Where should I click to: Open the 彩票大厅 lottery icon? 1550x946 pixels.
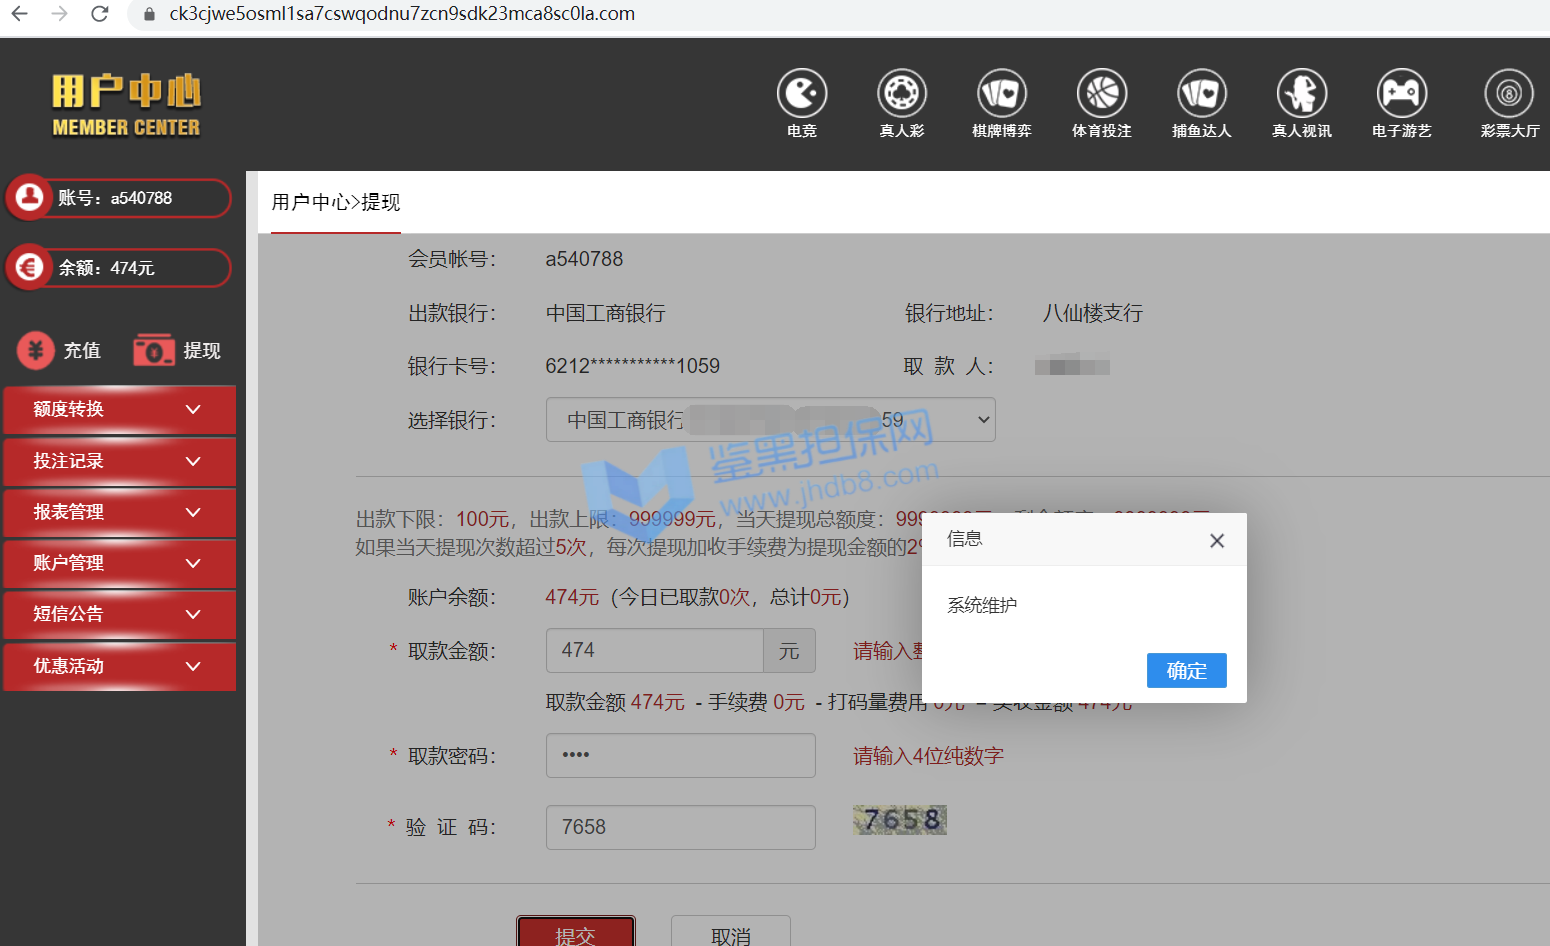click(1508, 94)
